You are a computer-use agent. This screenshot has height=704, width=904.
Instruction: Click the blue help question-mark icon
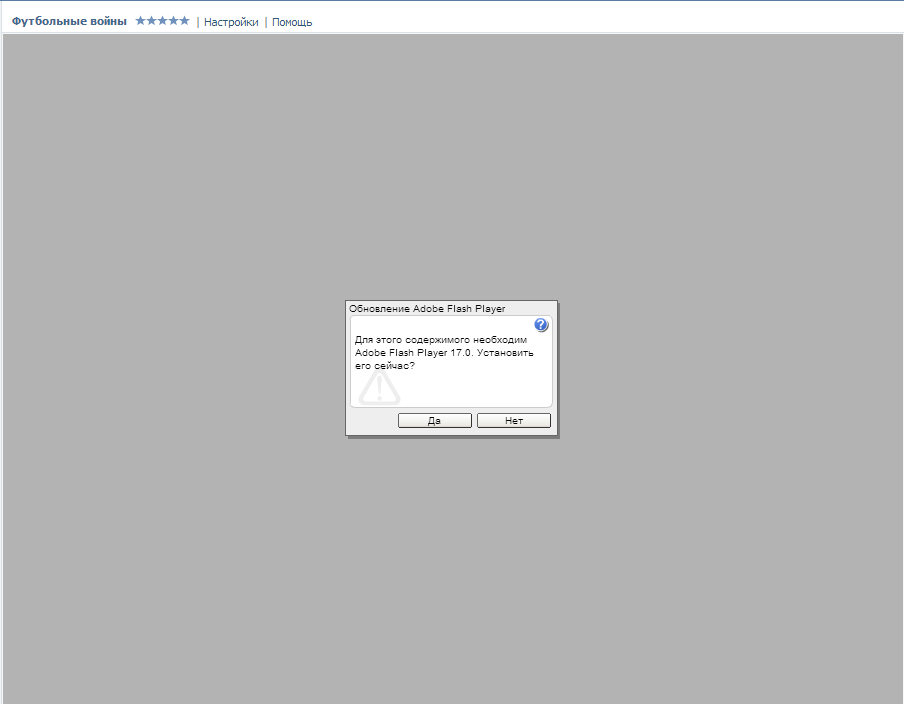[541, 325]
